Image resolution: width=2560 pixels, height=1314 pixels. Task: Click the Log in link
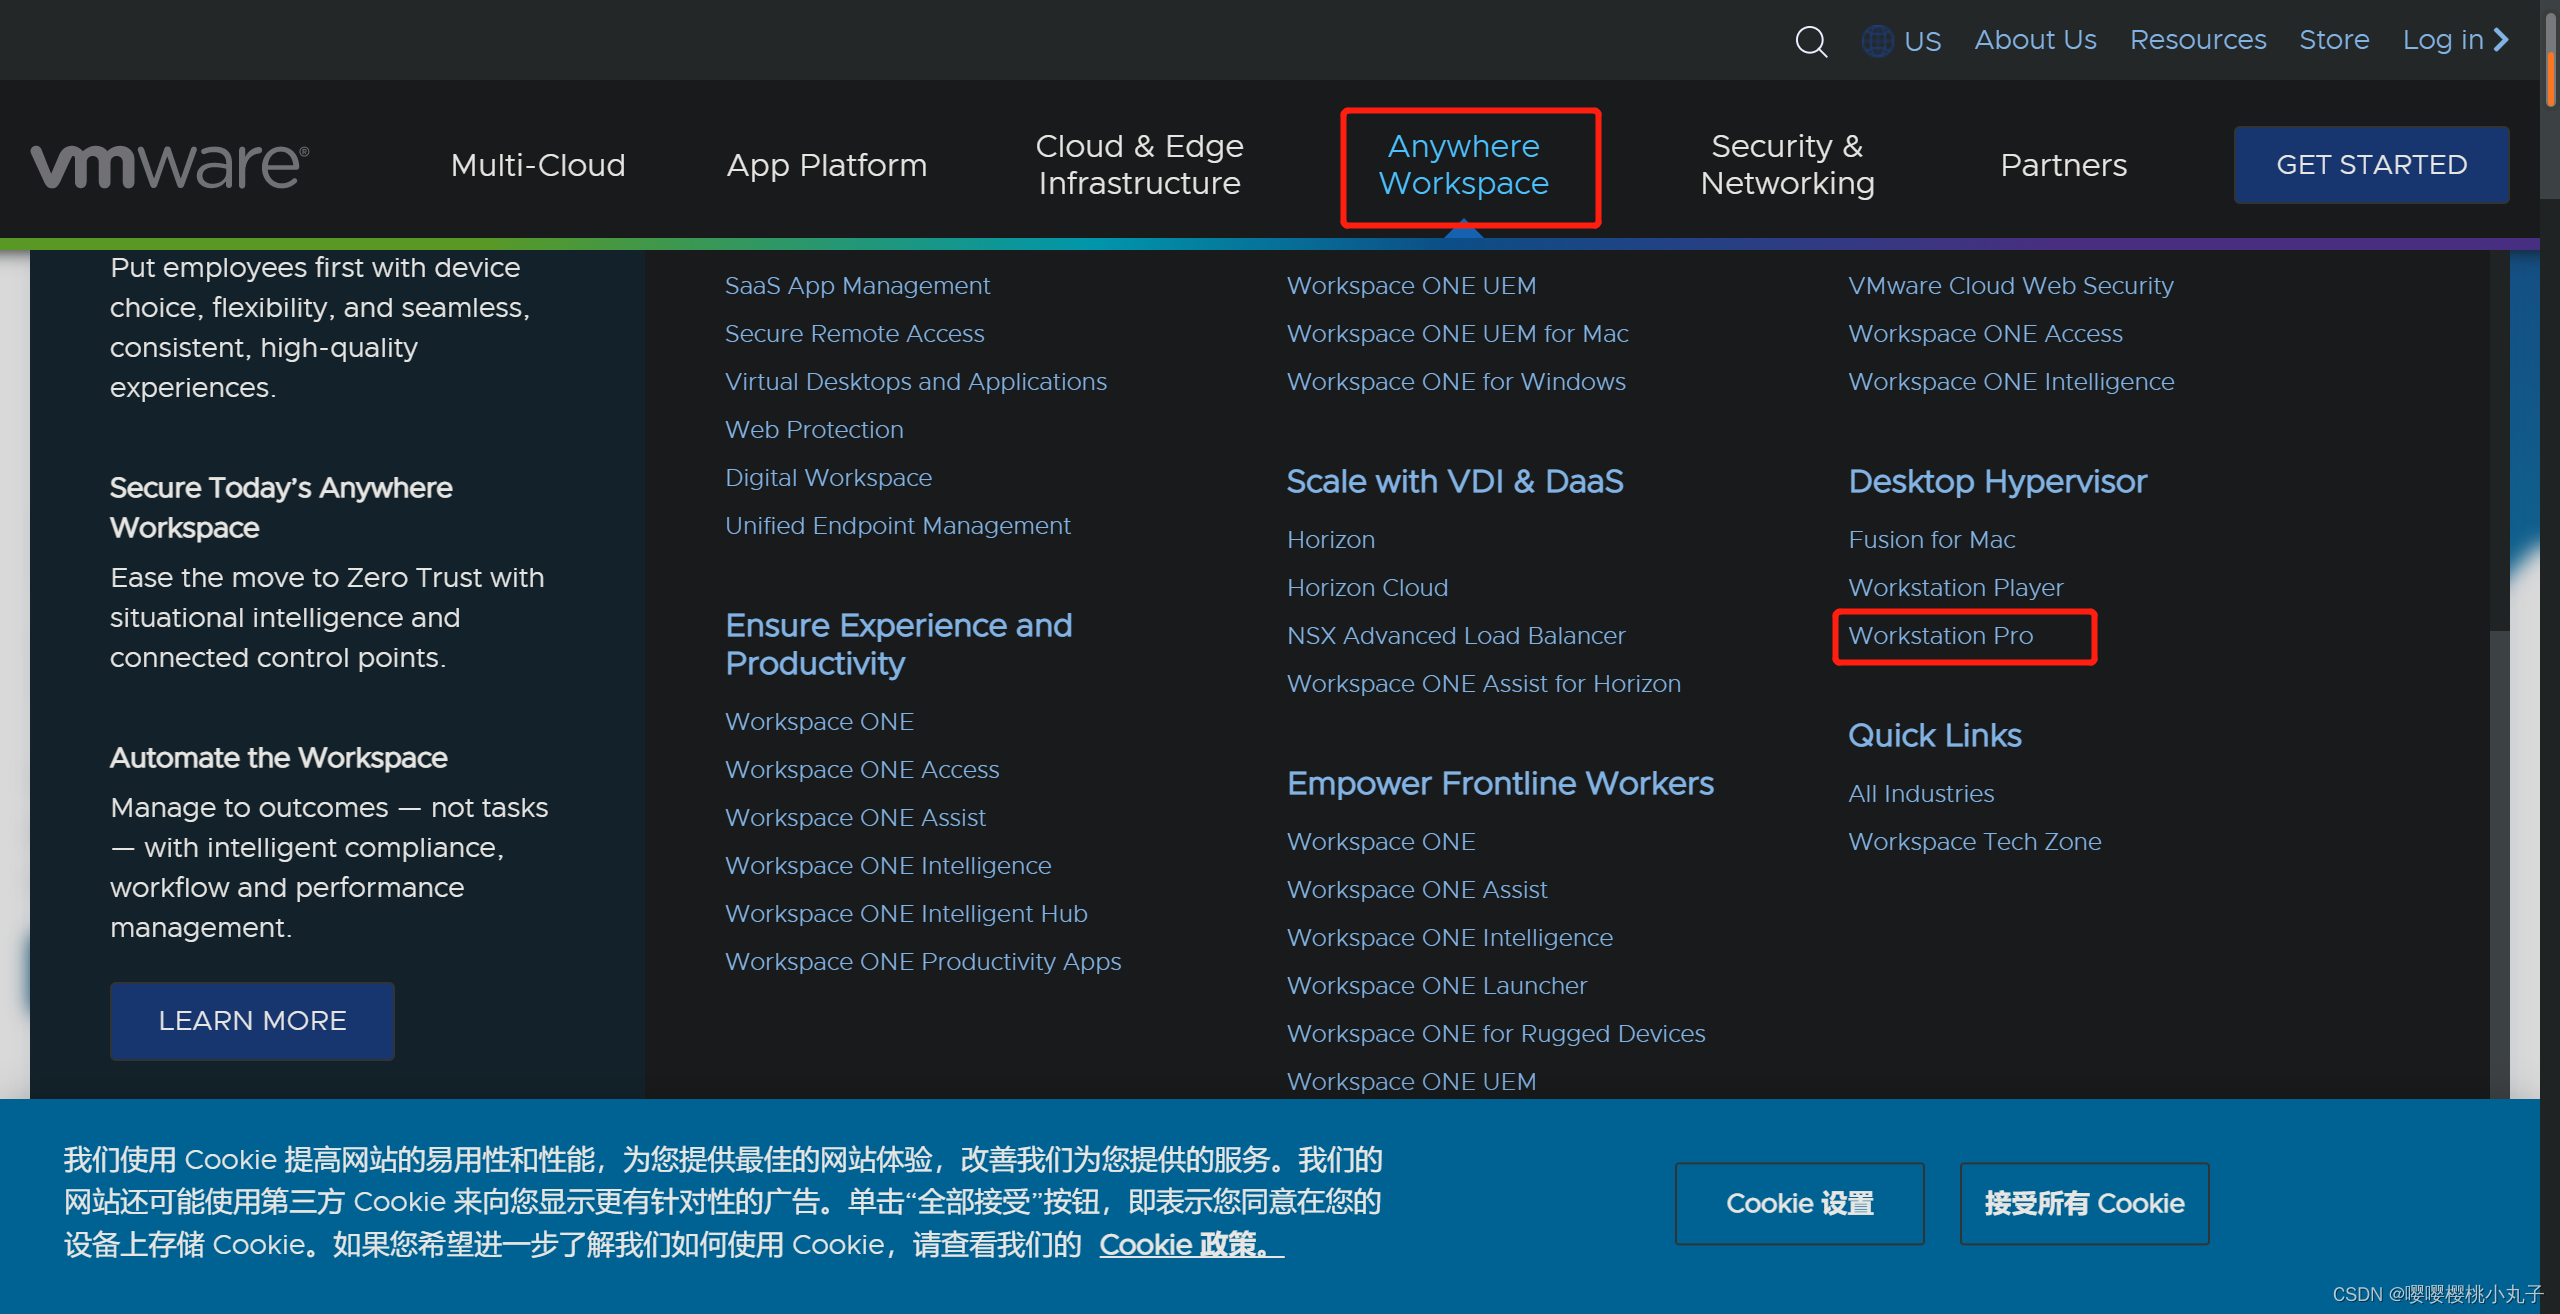2443,40
